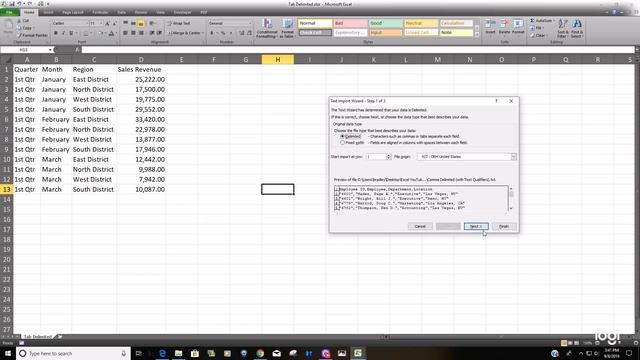This screenshot has width=640, height=360.
Task: Apply the Normal cell style
Action: (315, 23)
